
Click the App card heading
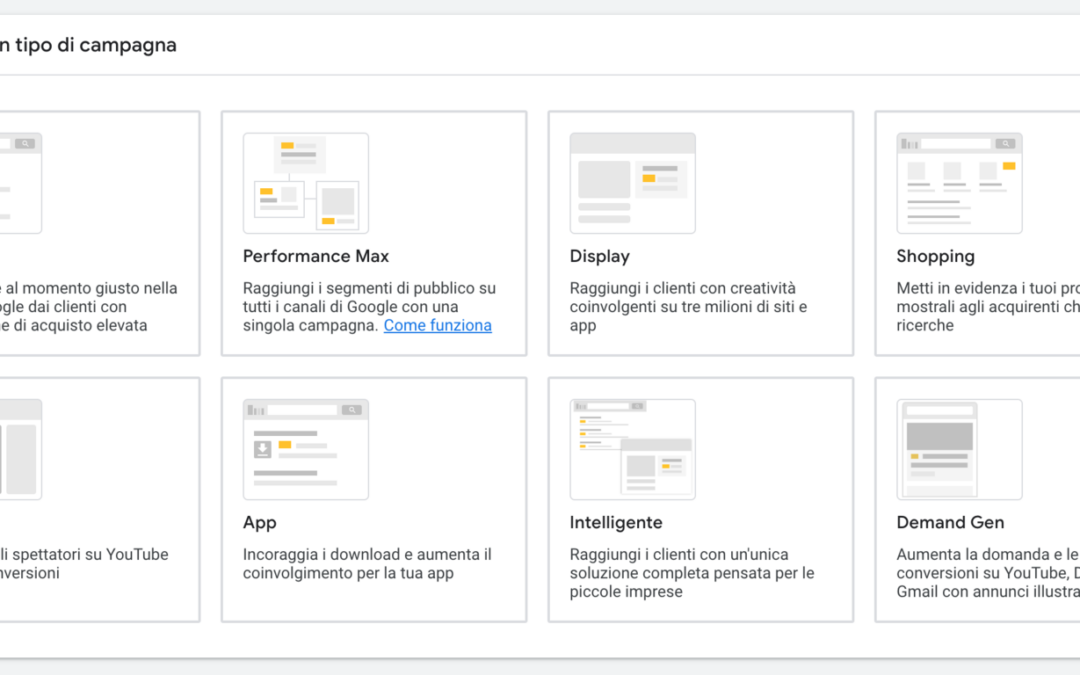pos(260,522)
